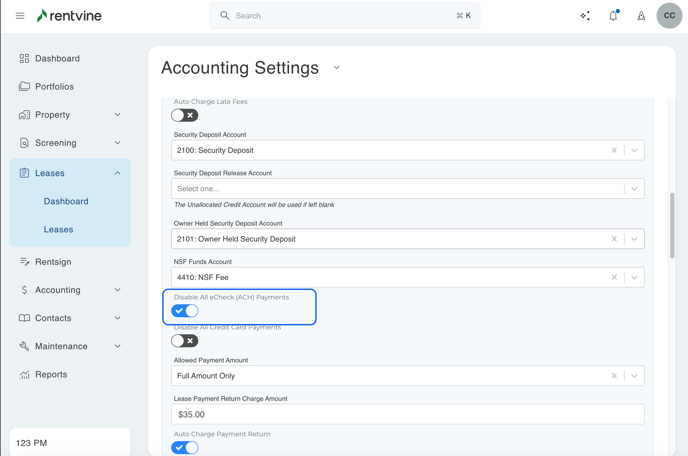Open the Security Deposit Release Account dropdown
Image resolution: width=688 pixels, height=456 pixels.
(634, 189)
